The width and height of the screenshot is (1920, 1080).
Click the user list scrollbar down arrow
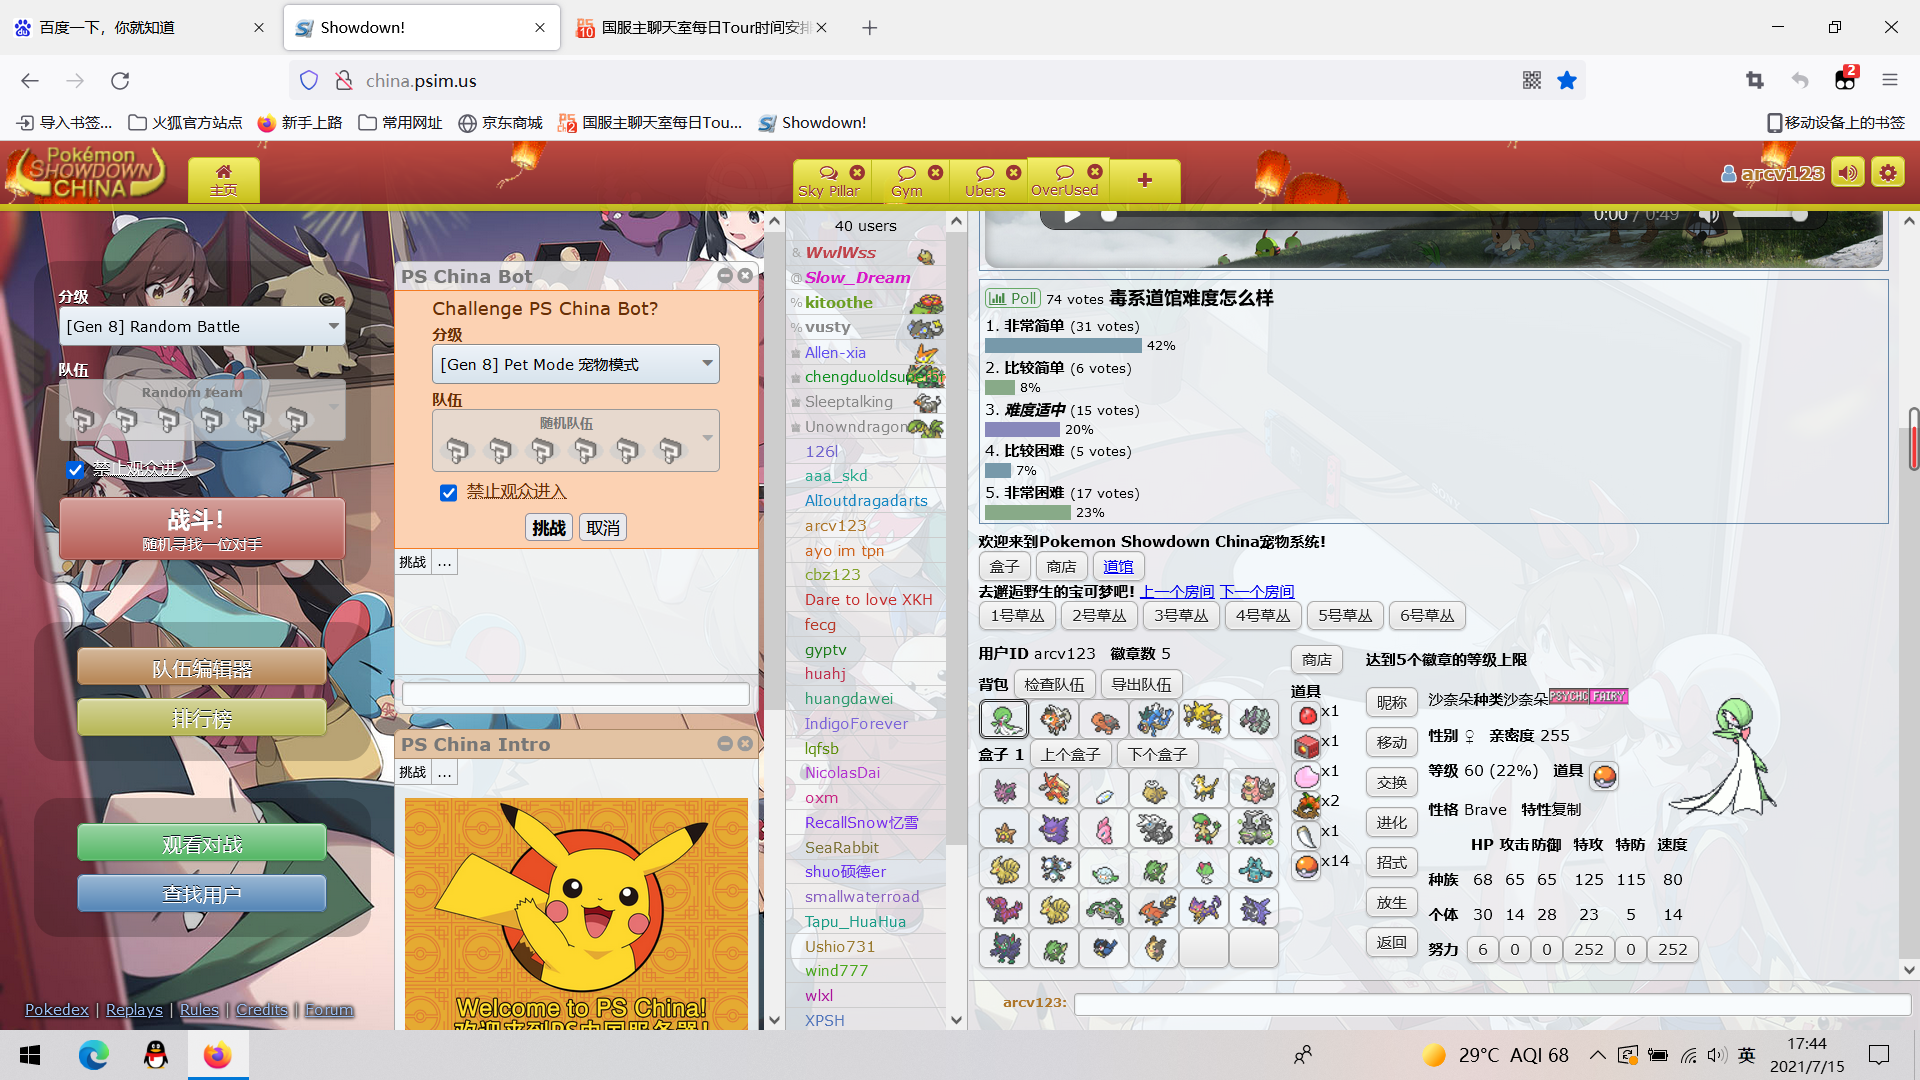(956, 1020)
